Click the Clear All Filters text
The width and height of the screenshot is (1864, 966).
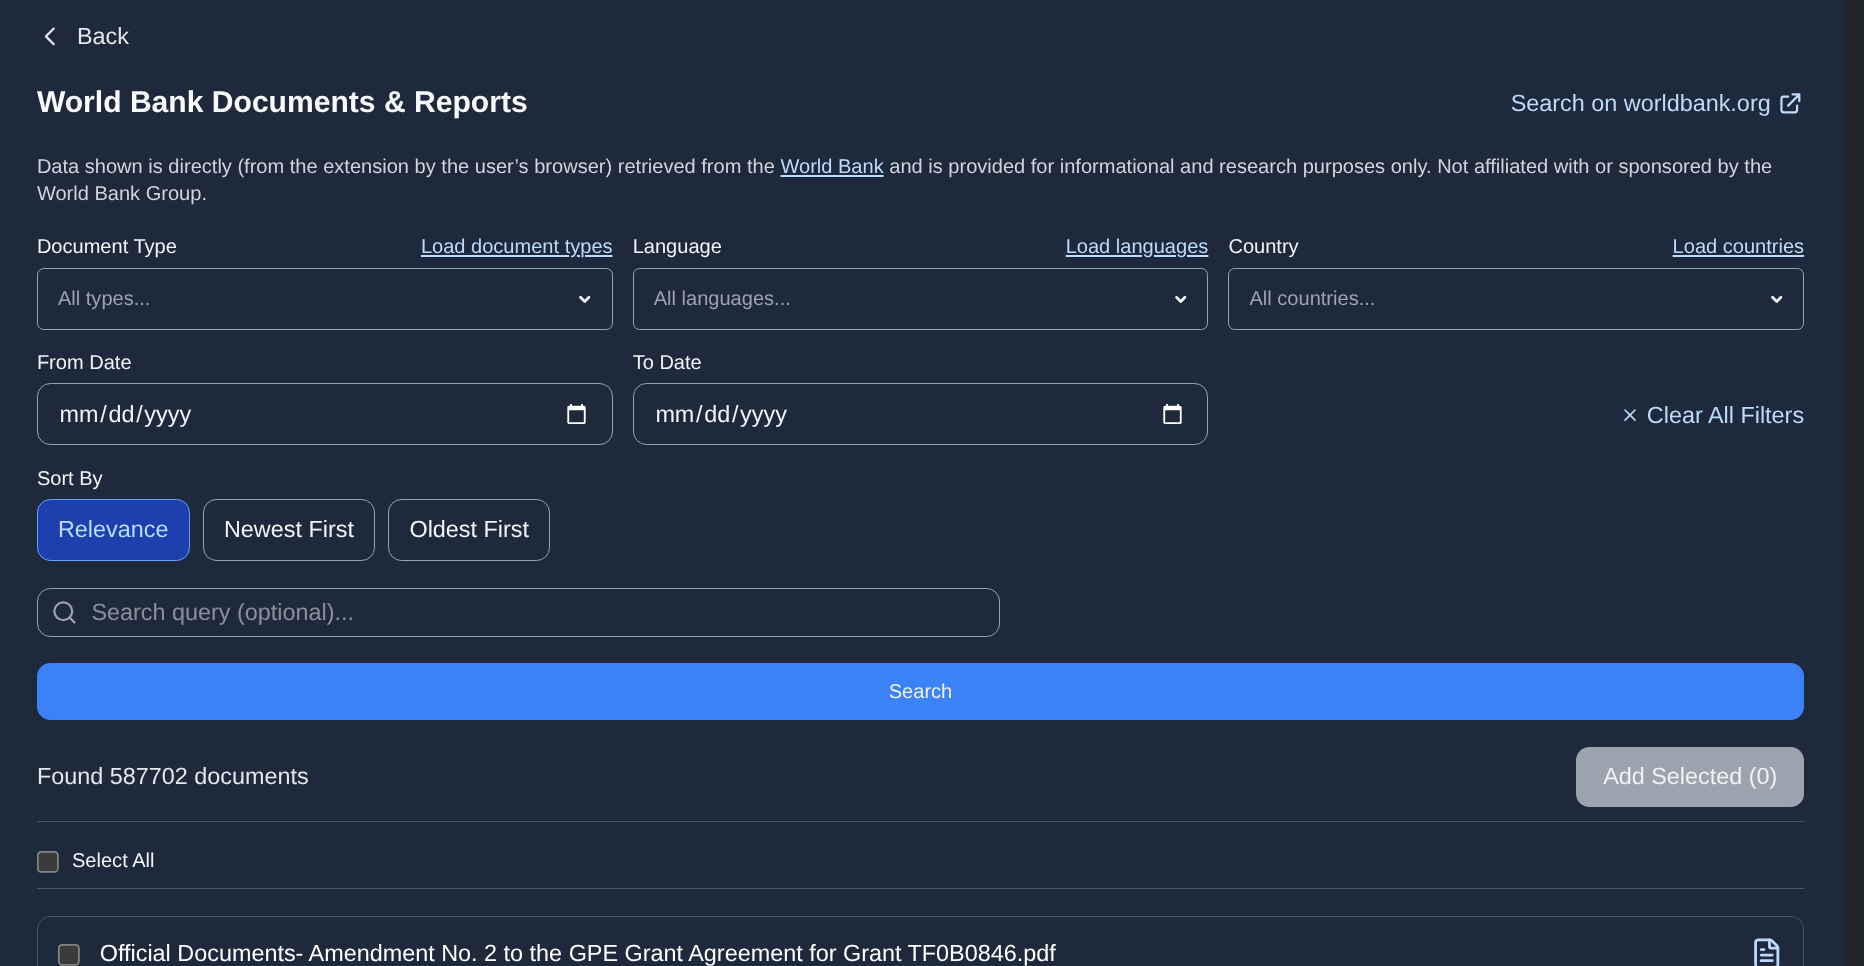(x=1725, y=415)
